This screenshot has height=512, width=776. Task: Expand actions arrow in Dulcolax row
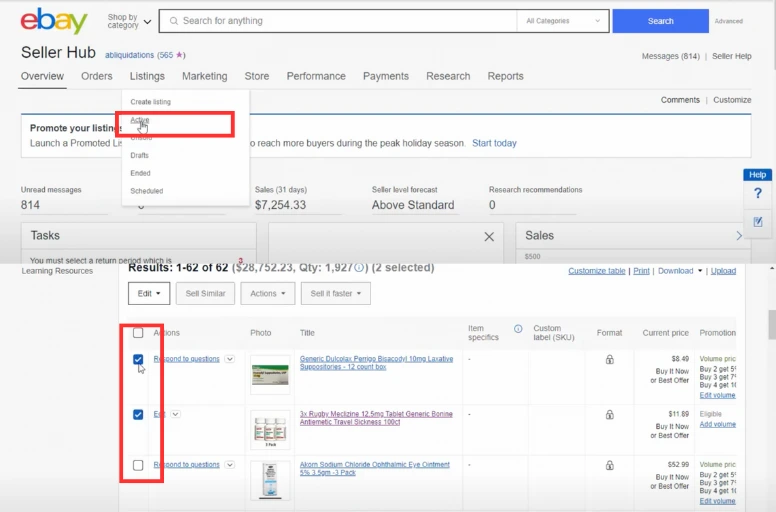pyautogui.click(x=230, y=359)
